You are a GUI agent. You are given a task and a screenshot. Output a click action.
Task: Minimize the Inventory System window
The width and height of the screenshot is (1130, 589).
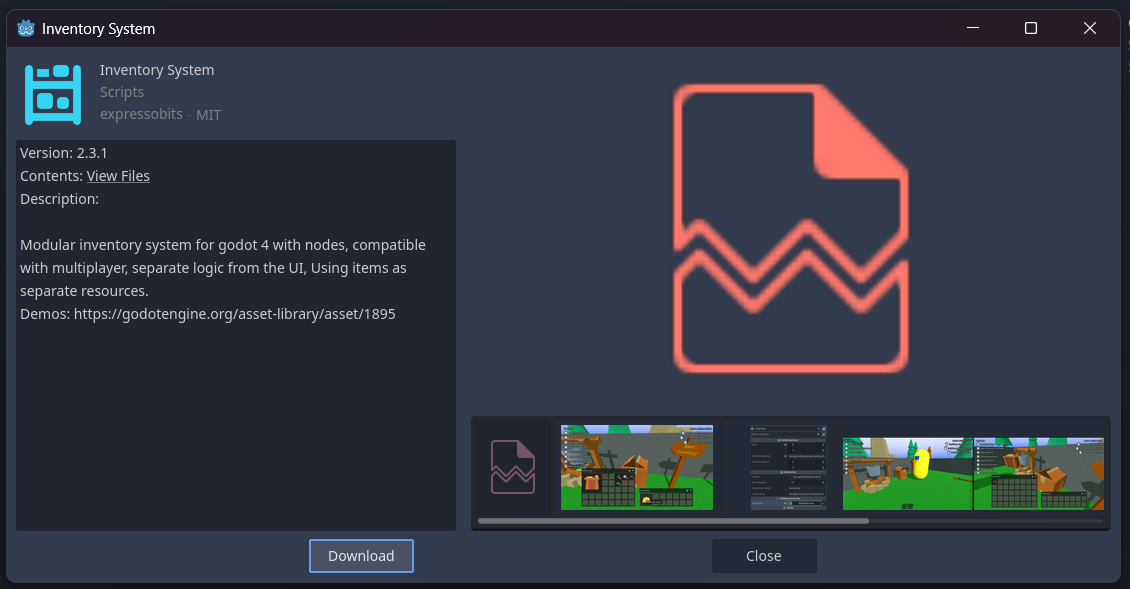973,28
